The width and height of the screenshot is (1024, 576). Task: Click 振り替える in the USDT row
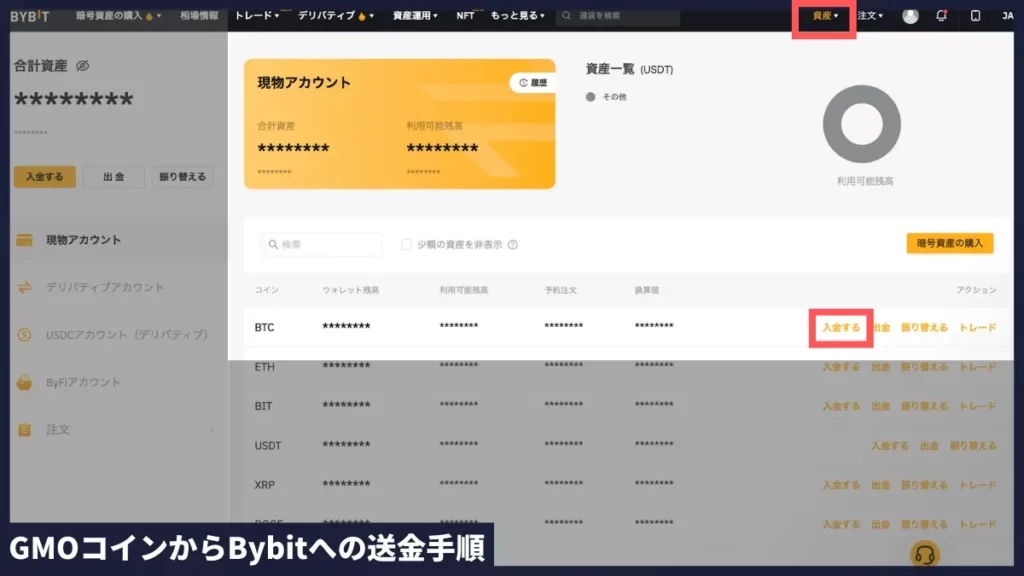[973, 446]
